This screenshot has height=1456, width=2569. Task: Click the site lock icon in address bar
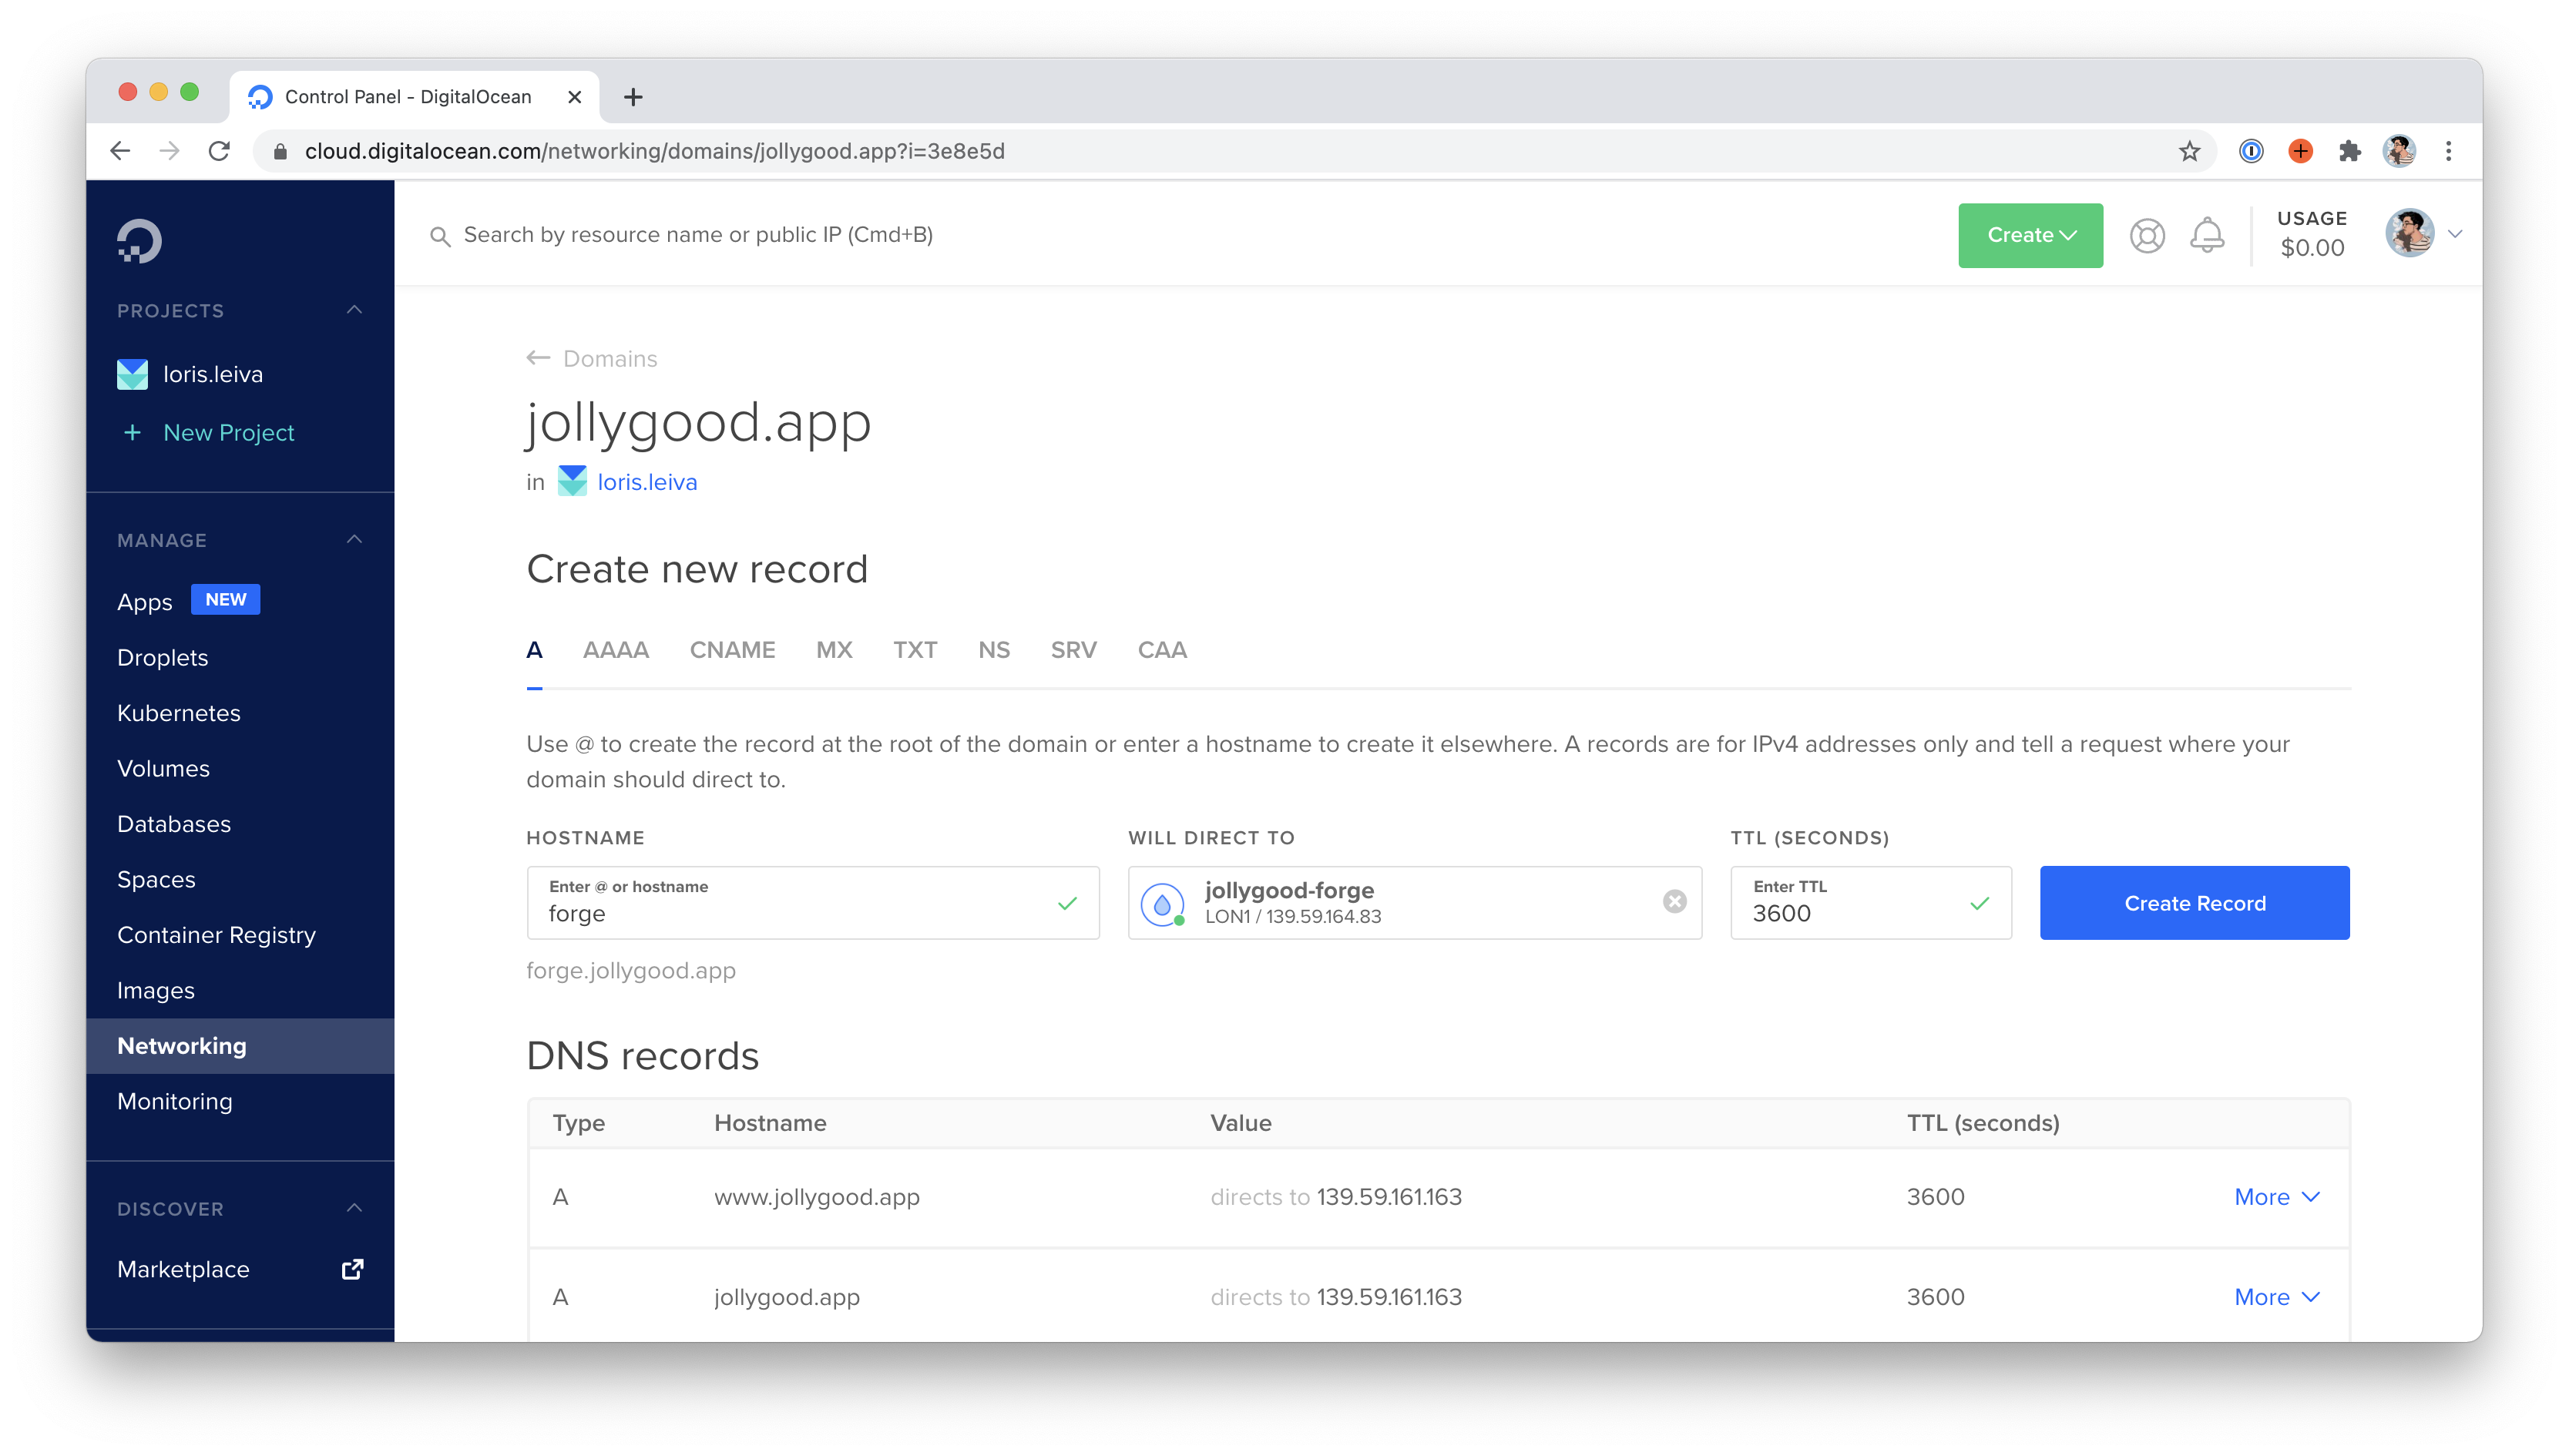coord(281,151)
